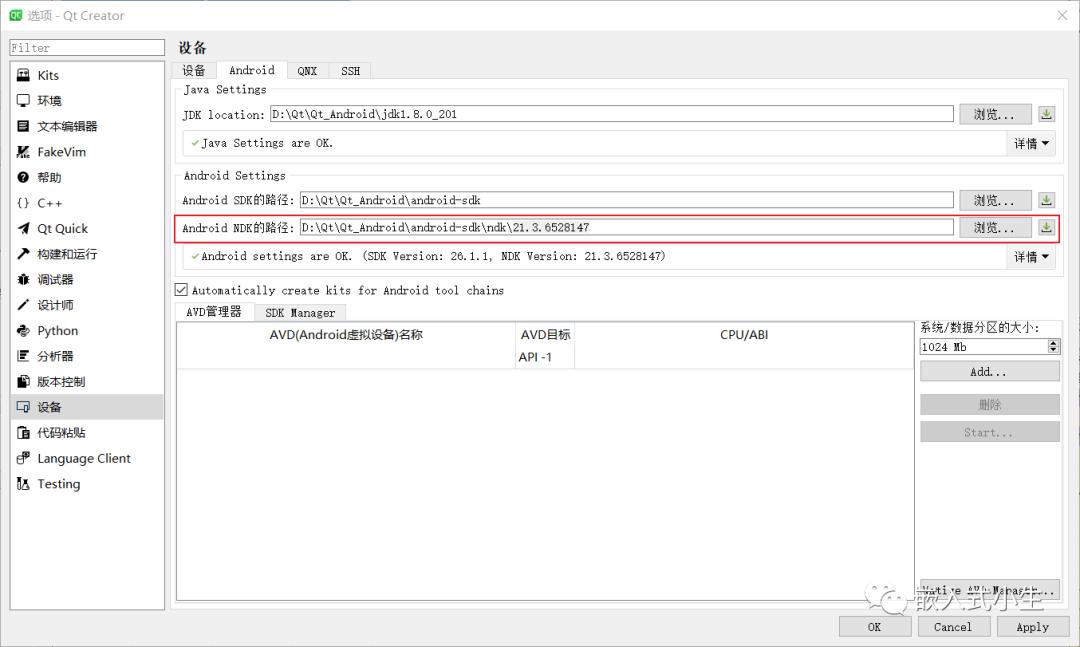
Task: Download Android SDK via green arrow icon
Action: click(x=1046, y=201)
